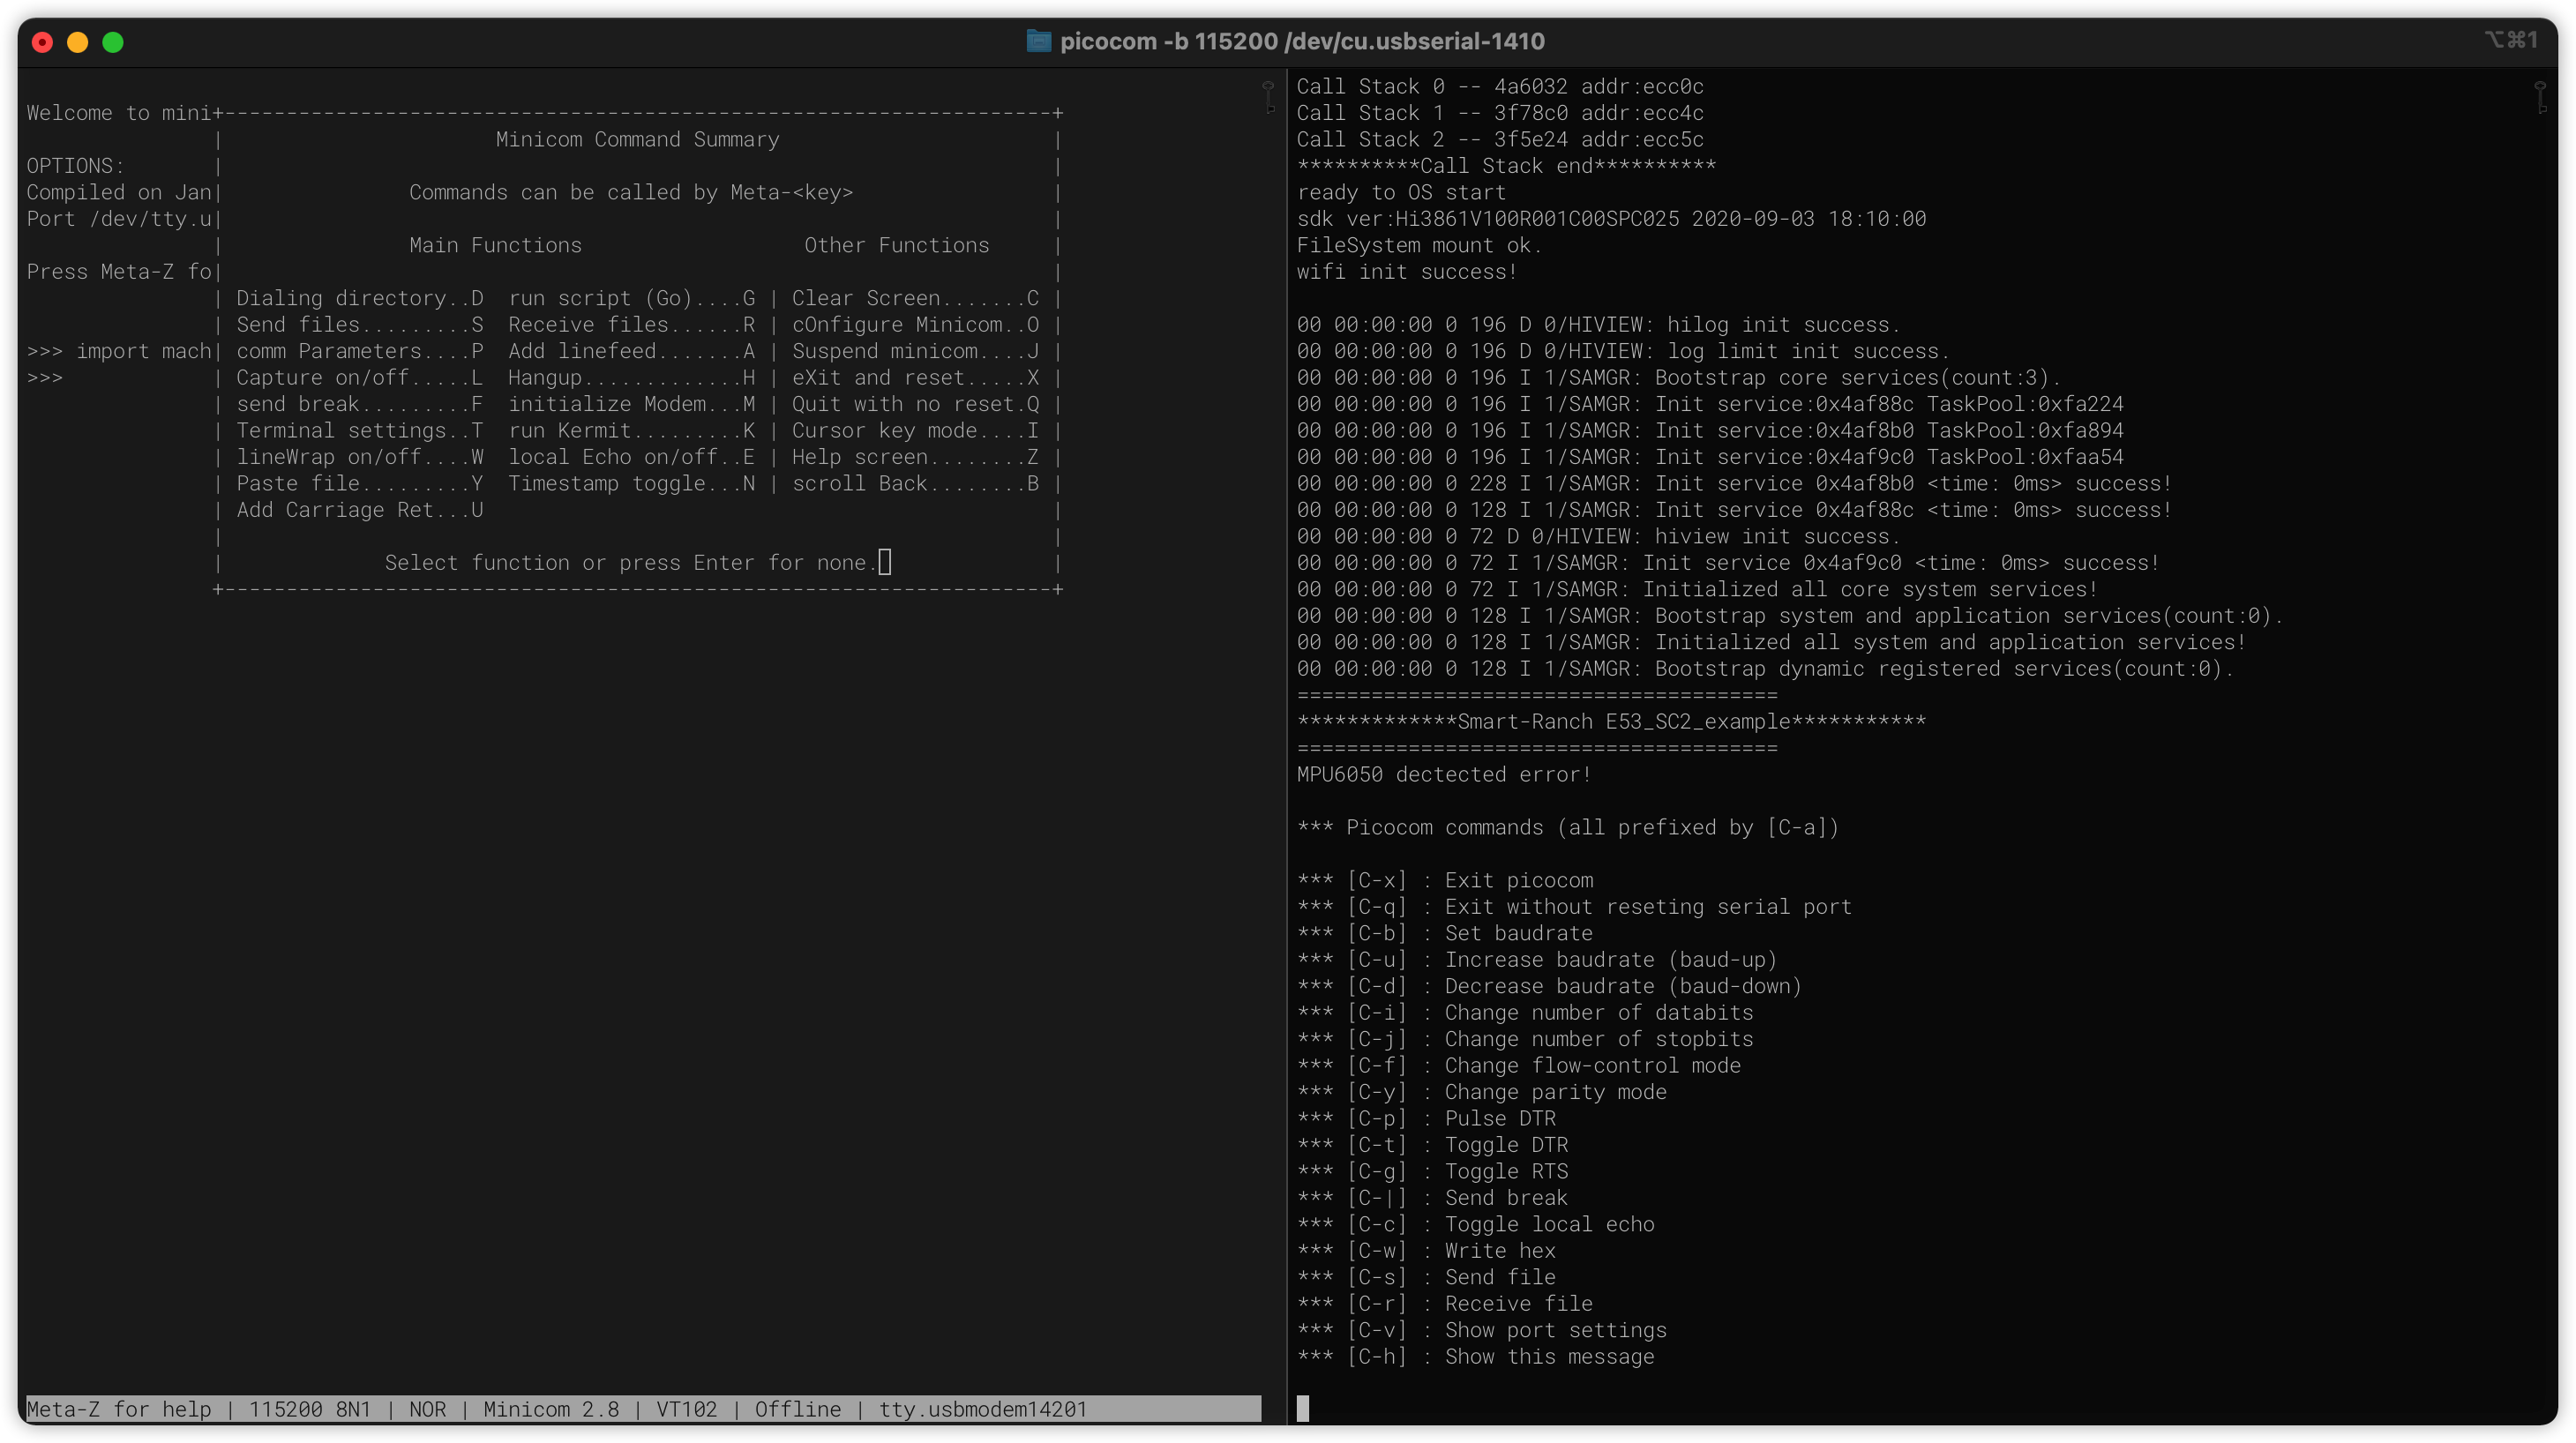Click the 'Clear Screen.......C' entry
This screenshot has width=2576, height=1443.
click(916, 298)
